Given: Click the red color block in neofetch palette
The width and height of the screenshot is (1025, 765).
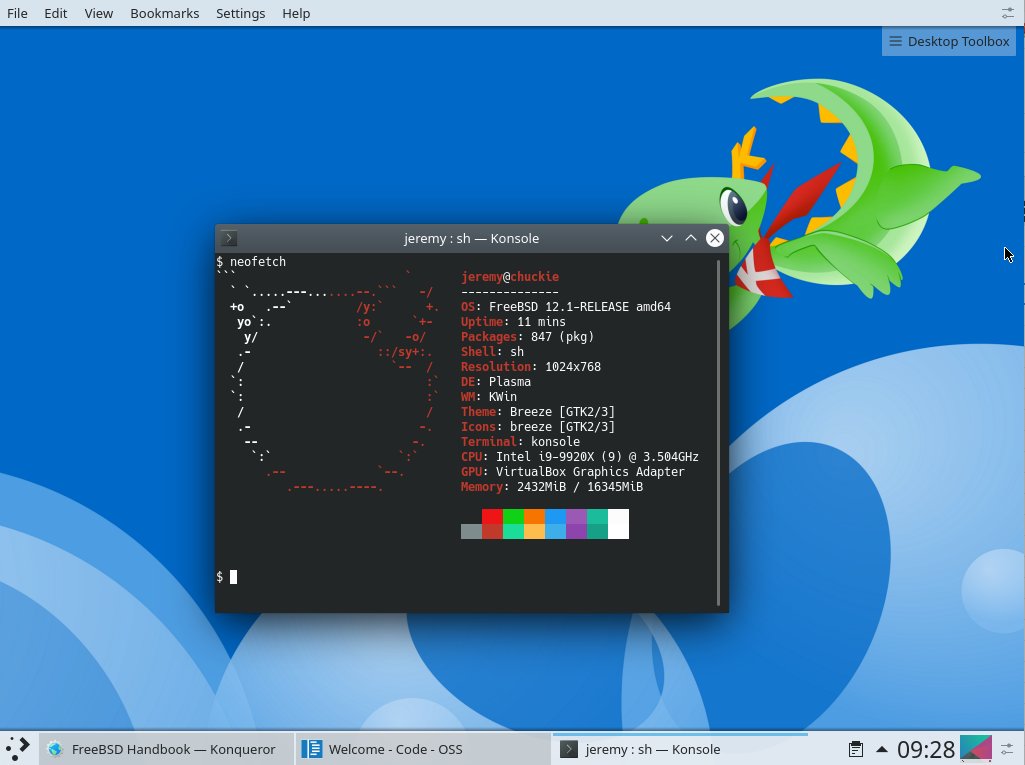Looking at the screenshot, I should coord(492,517).
